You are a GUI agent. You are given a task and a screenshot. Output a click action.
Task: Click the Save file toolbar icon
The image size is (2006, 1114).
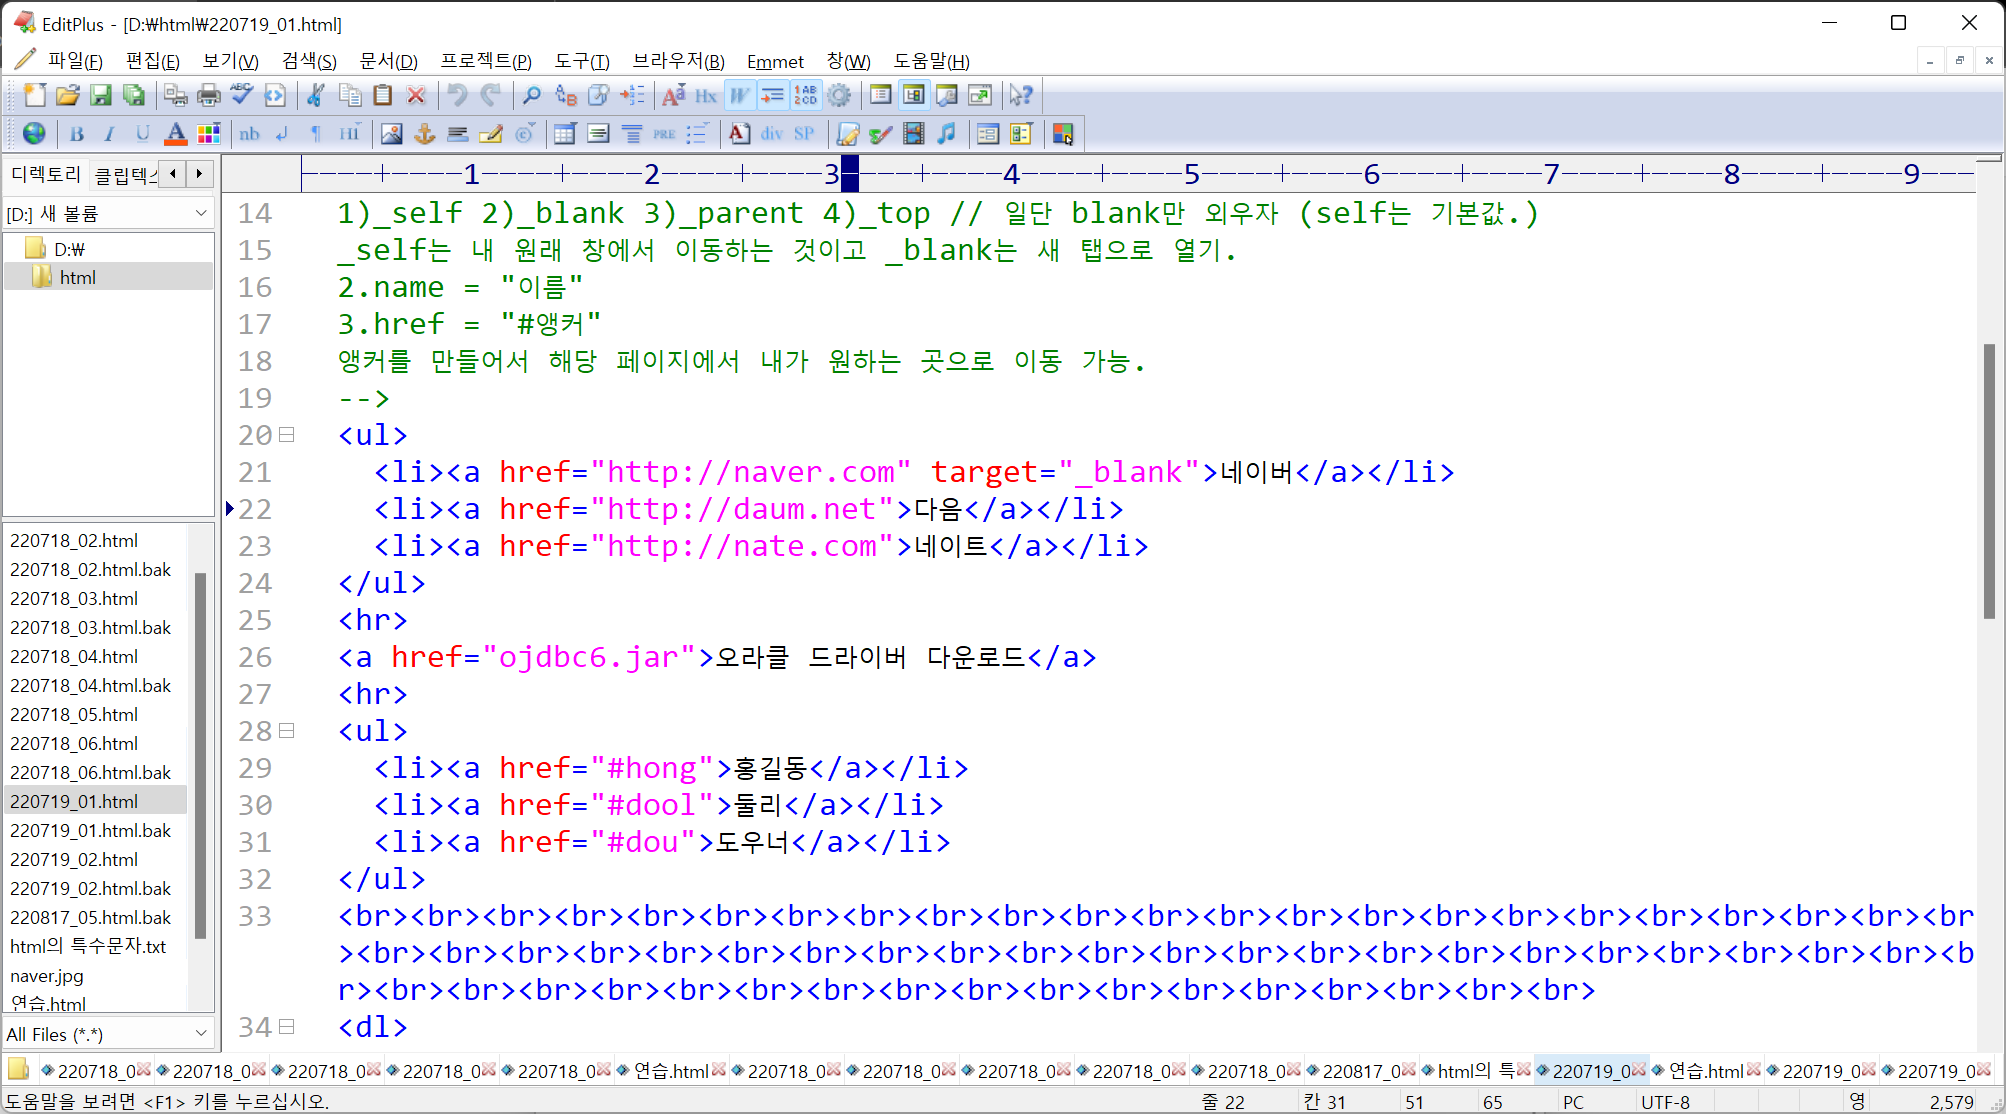[x=101, y=95]
